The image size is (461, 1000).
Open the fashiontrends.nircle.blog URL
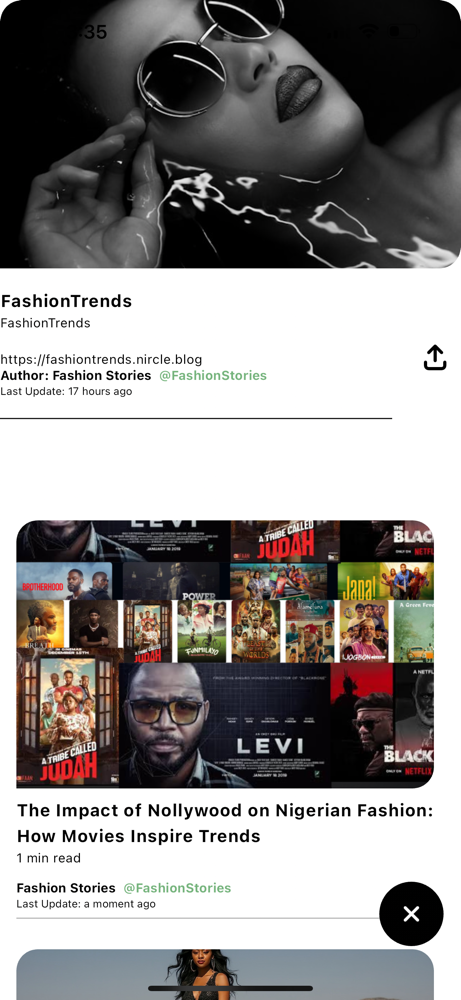tap(101, 360)
